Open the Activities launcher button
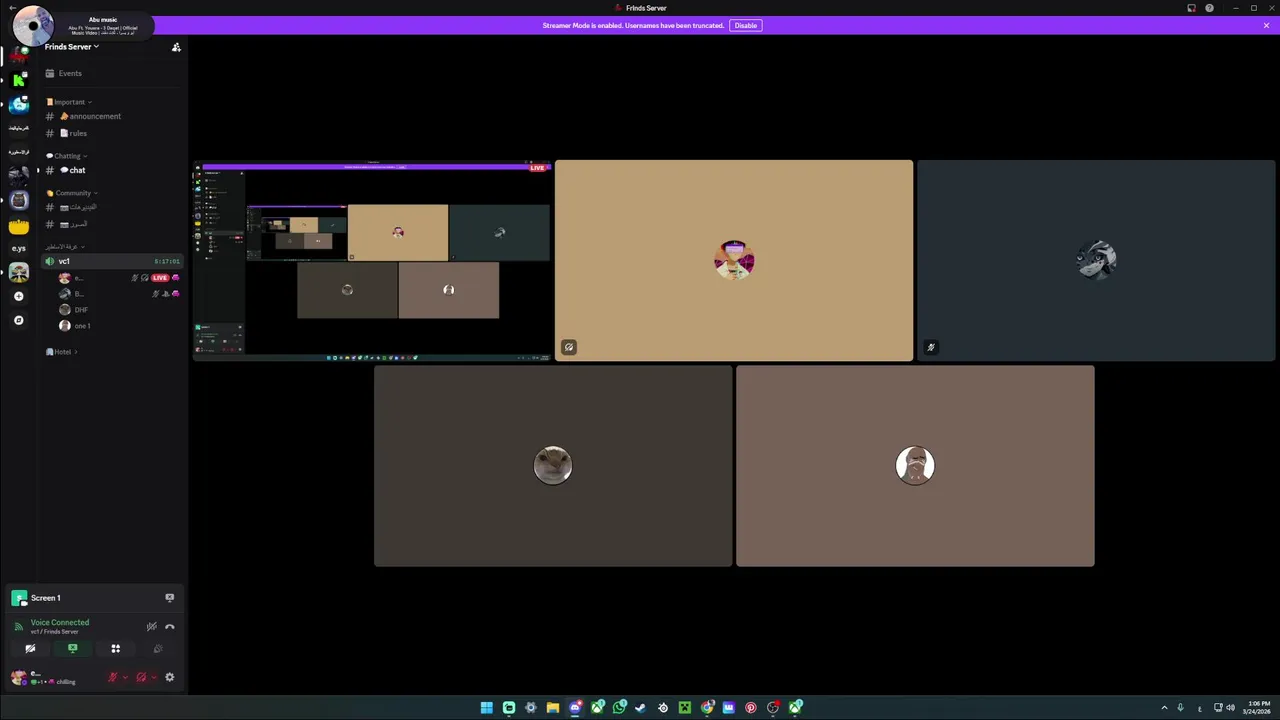 (x=115, y=649)
